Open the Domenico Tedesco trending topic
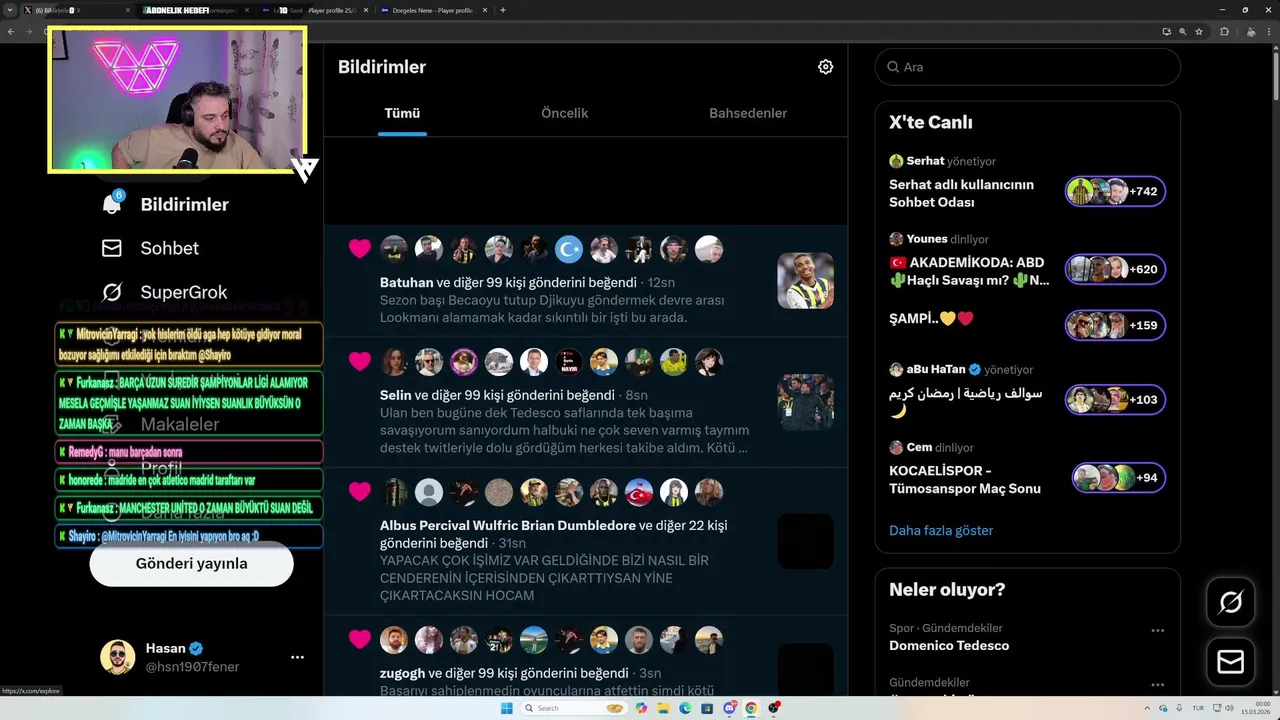The image size is (1280, 720). tap(949, 645)
